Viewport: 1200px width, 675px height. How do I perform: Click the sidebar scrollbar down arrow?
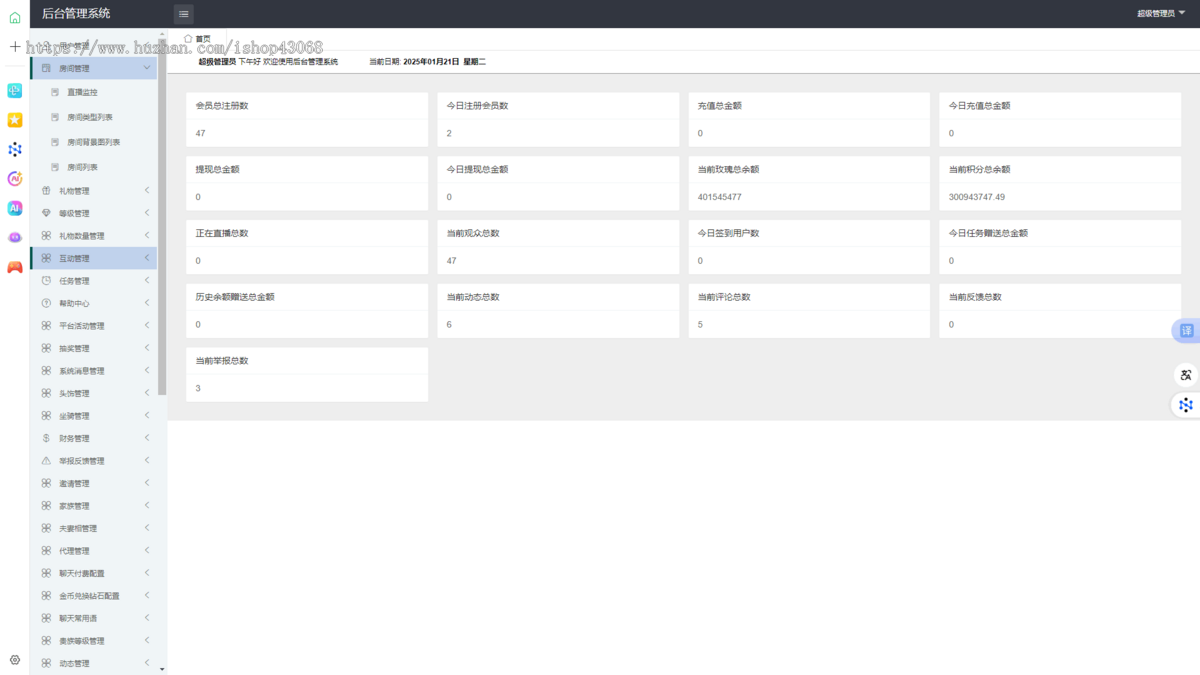pyautogui.click(x=162, y=669)
